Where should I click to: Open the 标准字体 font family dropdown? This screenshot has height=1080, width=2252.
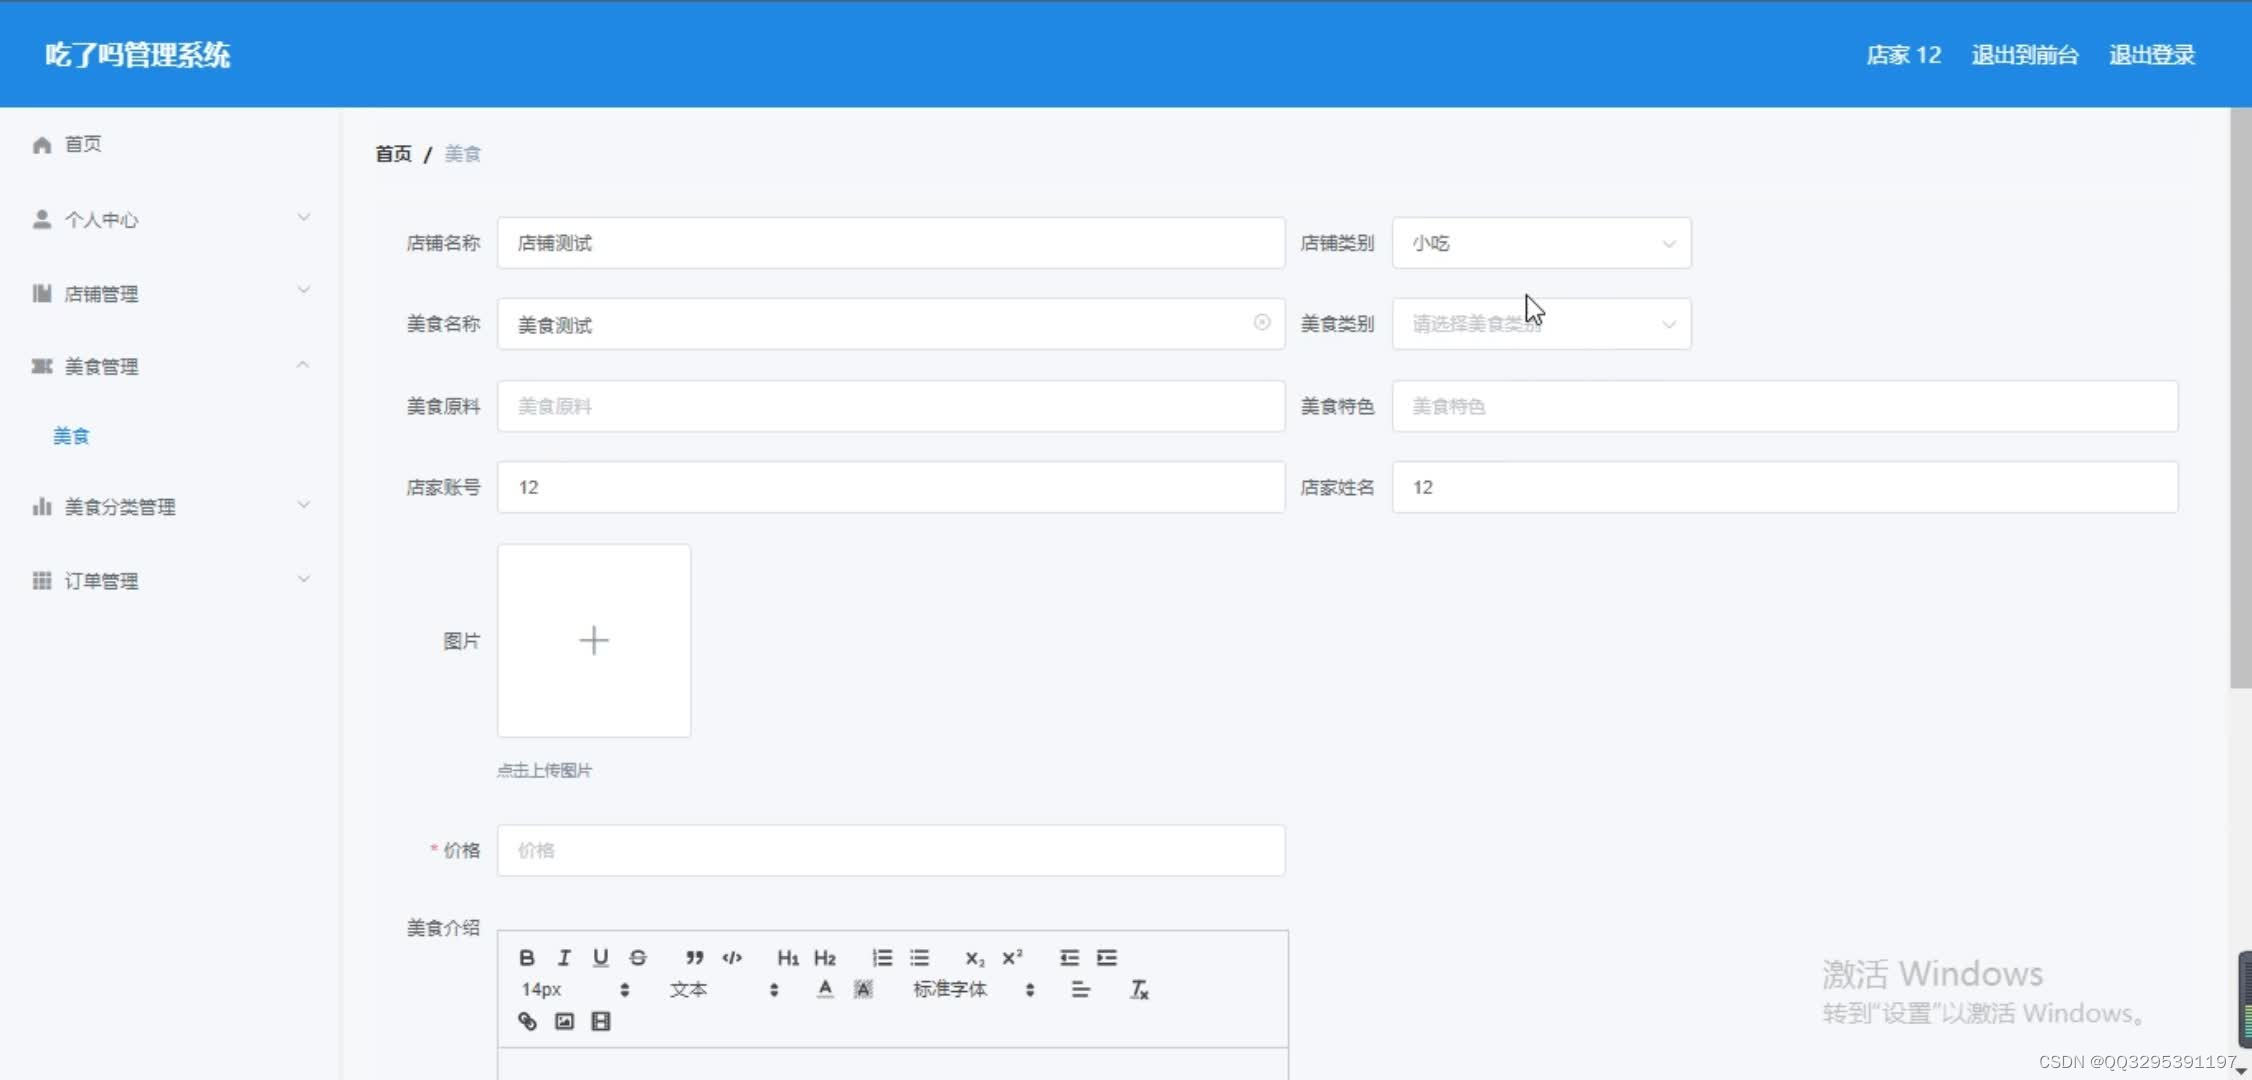click(x=973, y=989)
